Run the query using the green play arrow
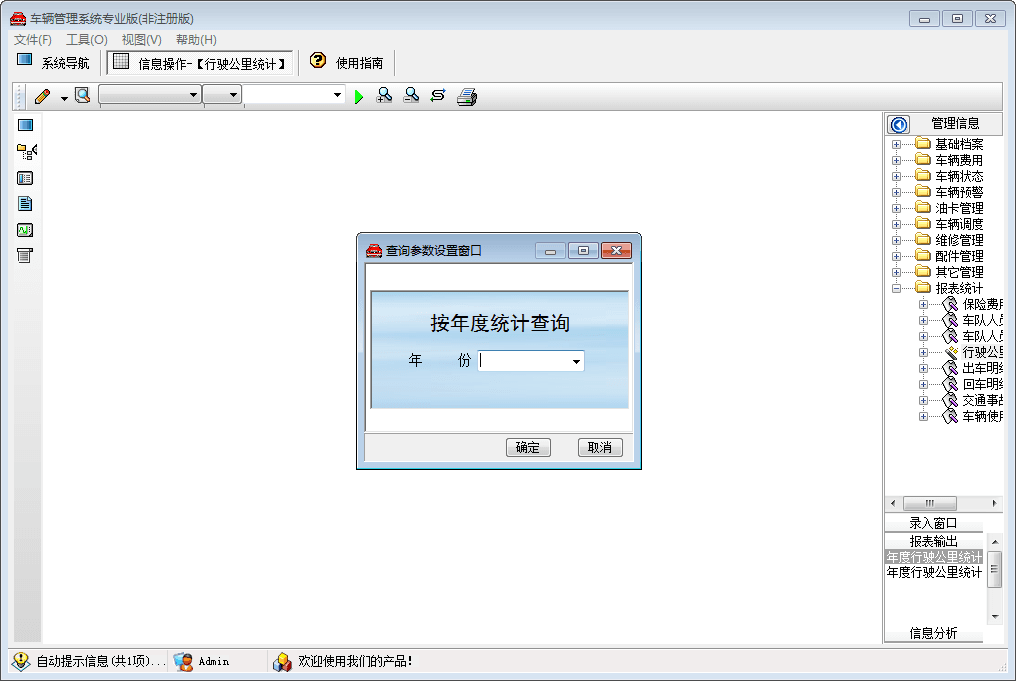This screenshot has height=681, width=1016. click(359, 95)
